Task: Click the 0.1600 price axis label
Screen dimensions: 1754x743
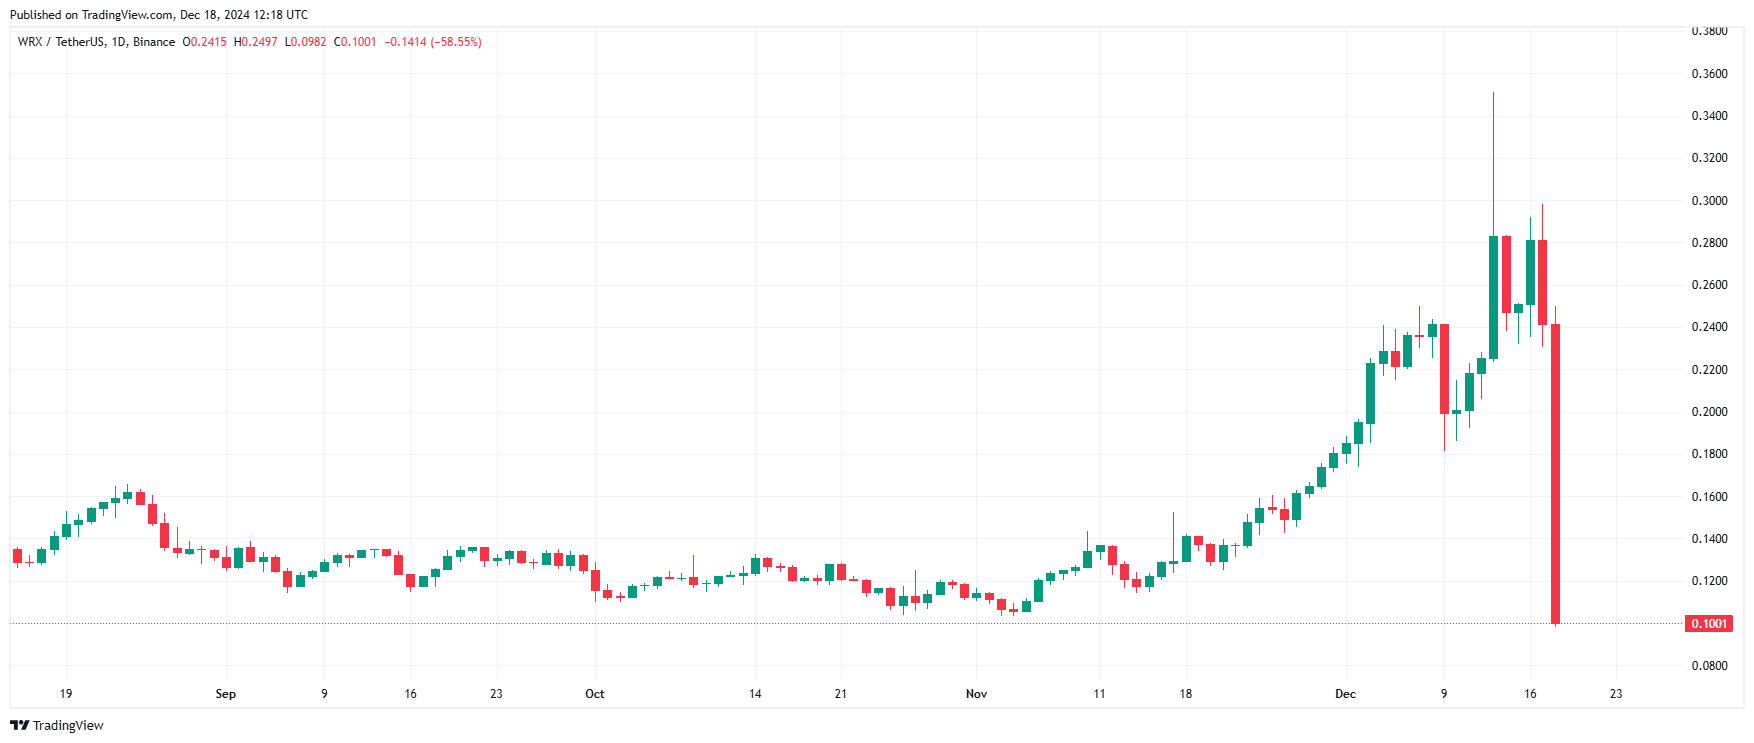Action: [1709, 497]
